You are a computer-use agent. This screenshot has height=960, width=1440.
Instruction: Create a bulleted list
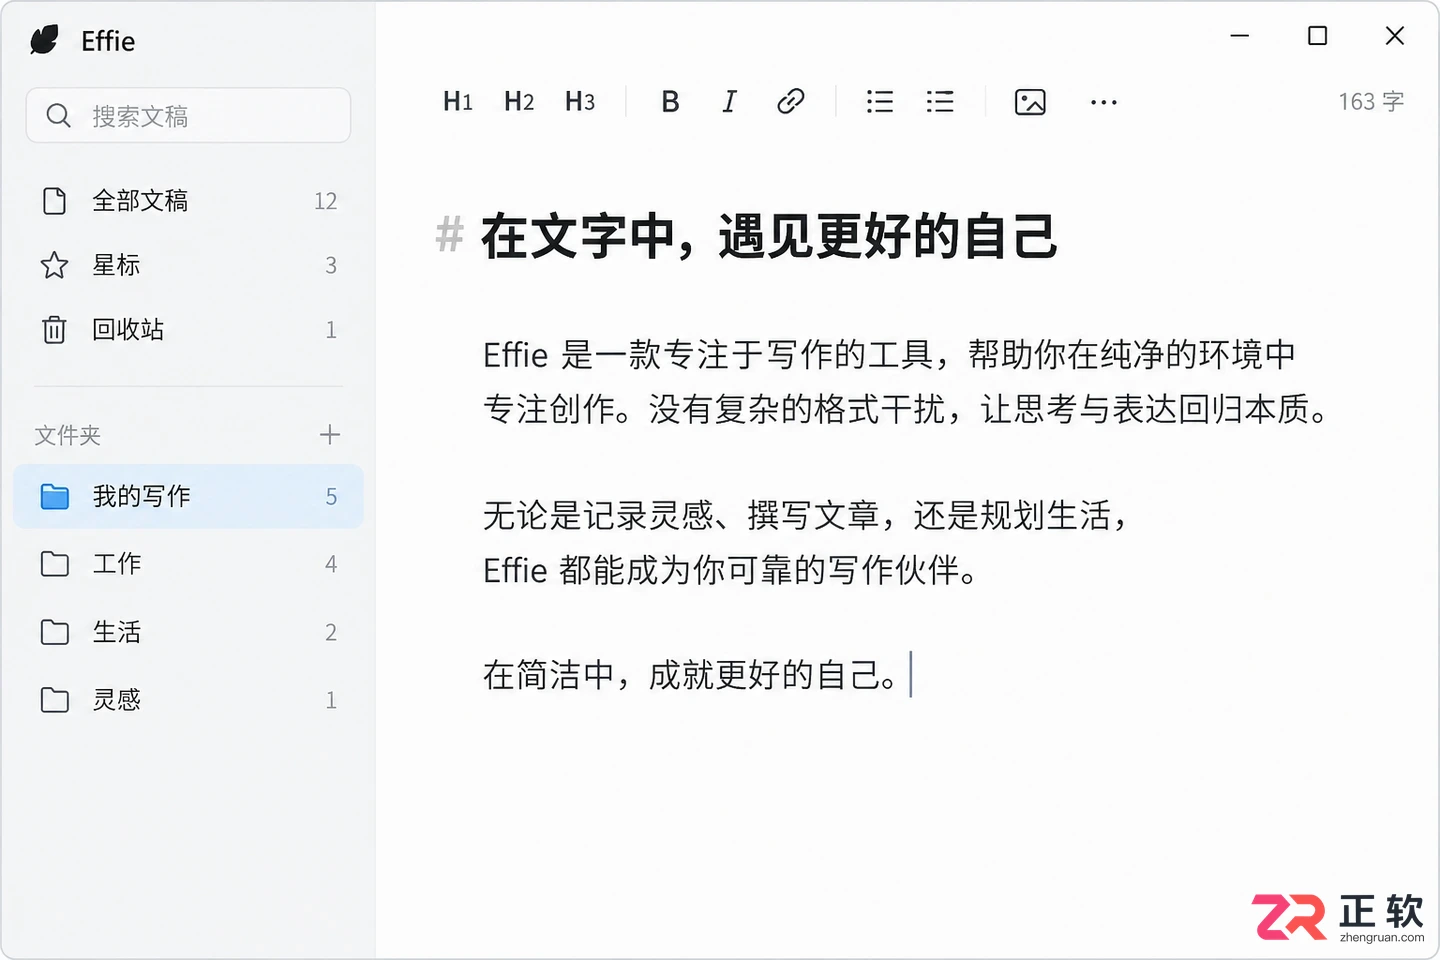(x=880, y=101)
